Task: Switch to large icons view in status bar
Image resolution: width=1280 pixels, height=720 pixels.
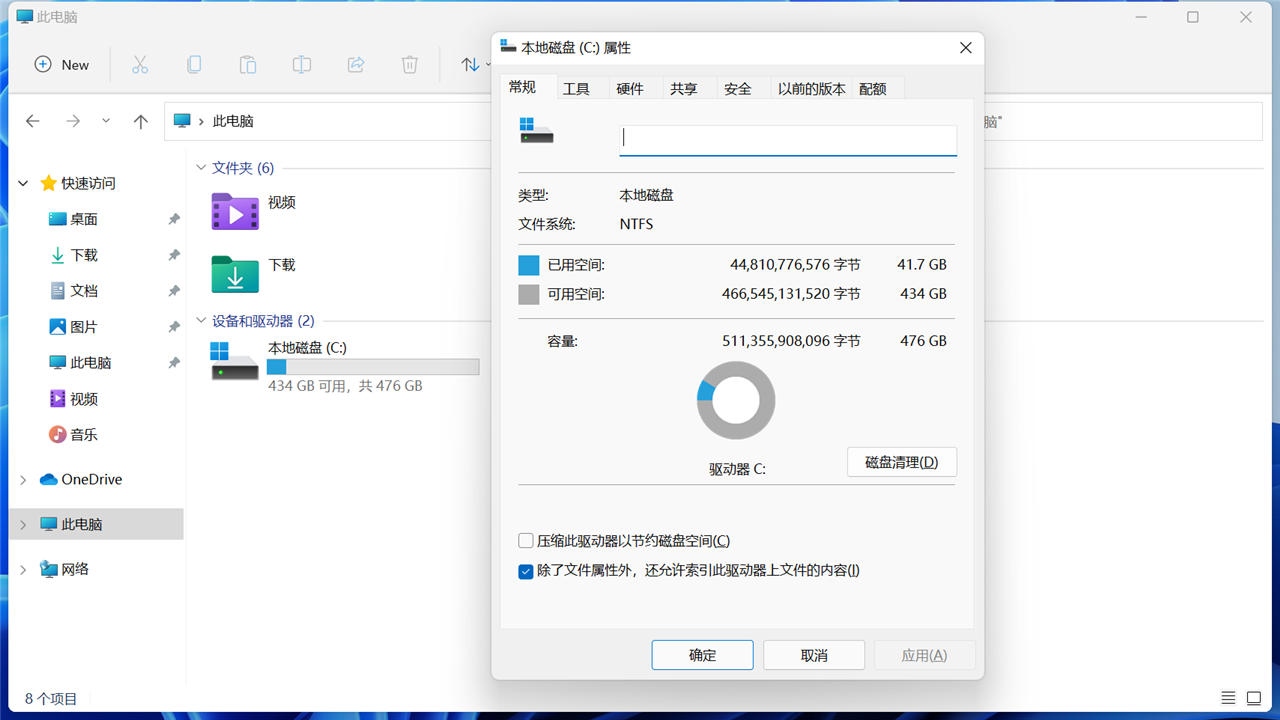Action: [1254, 698]
